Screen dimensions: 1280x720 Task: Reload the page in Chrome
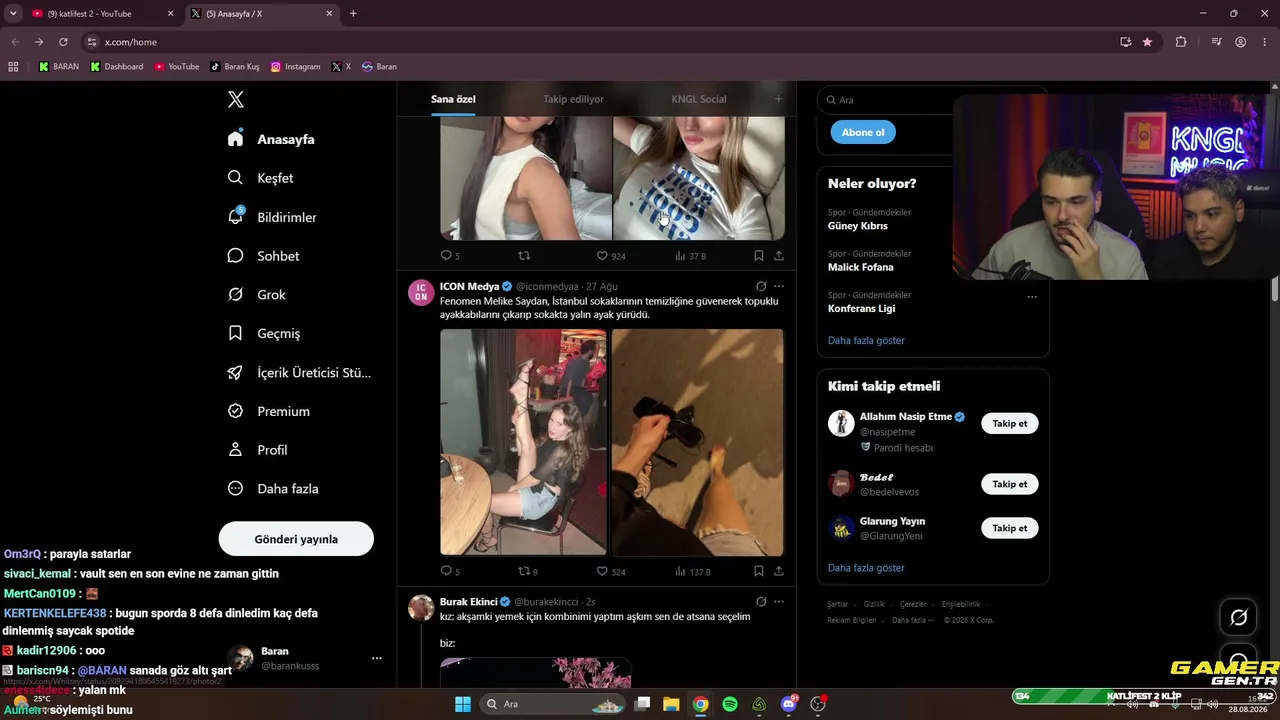[x=63, y=42]
